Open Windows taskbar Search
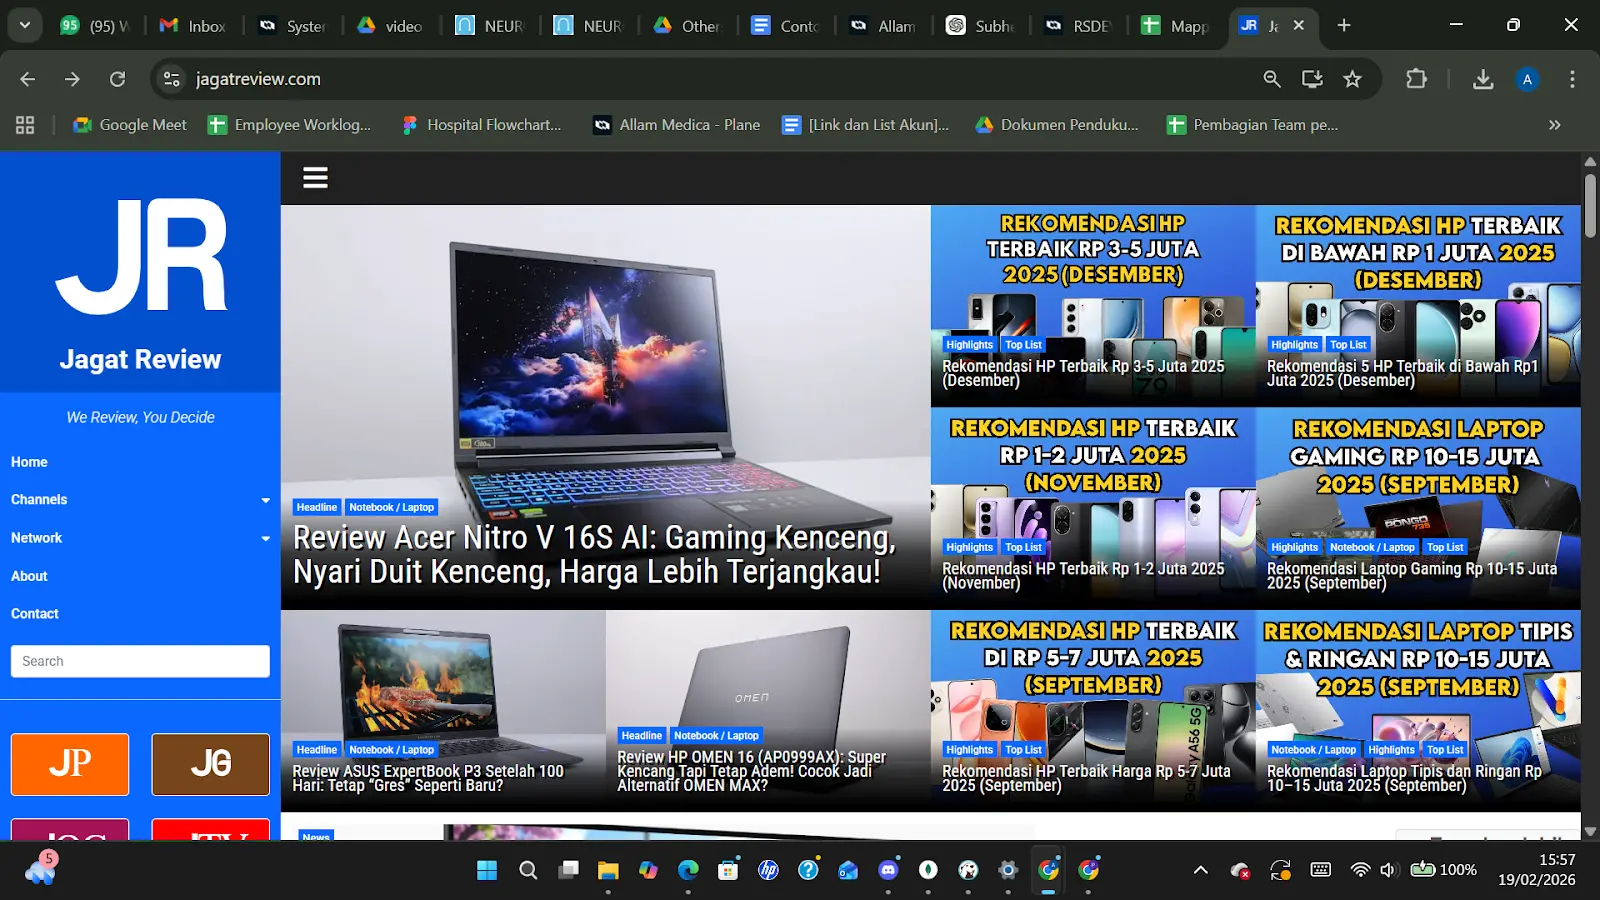1600x900 pixels. click(528, 870)
